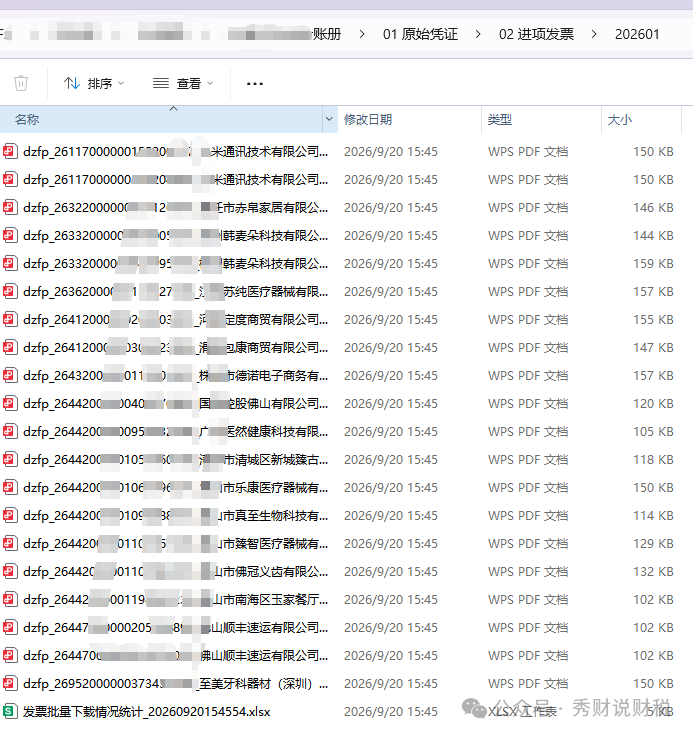Click modified date of 定度商贸 file
693x736 pixels.
tap(391, 320)
